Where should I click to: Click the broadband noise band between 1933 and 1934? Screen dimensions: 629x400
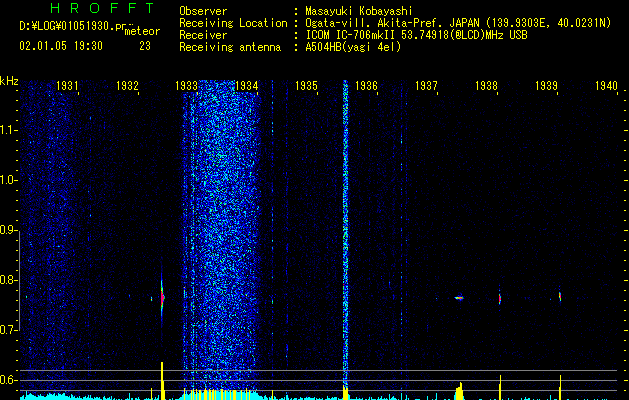point(223,233)
